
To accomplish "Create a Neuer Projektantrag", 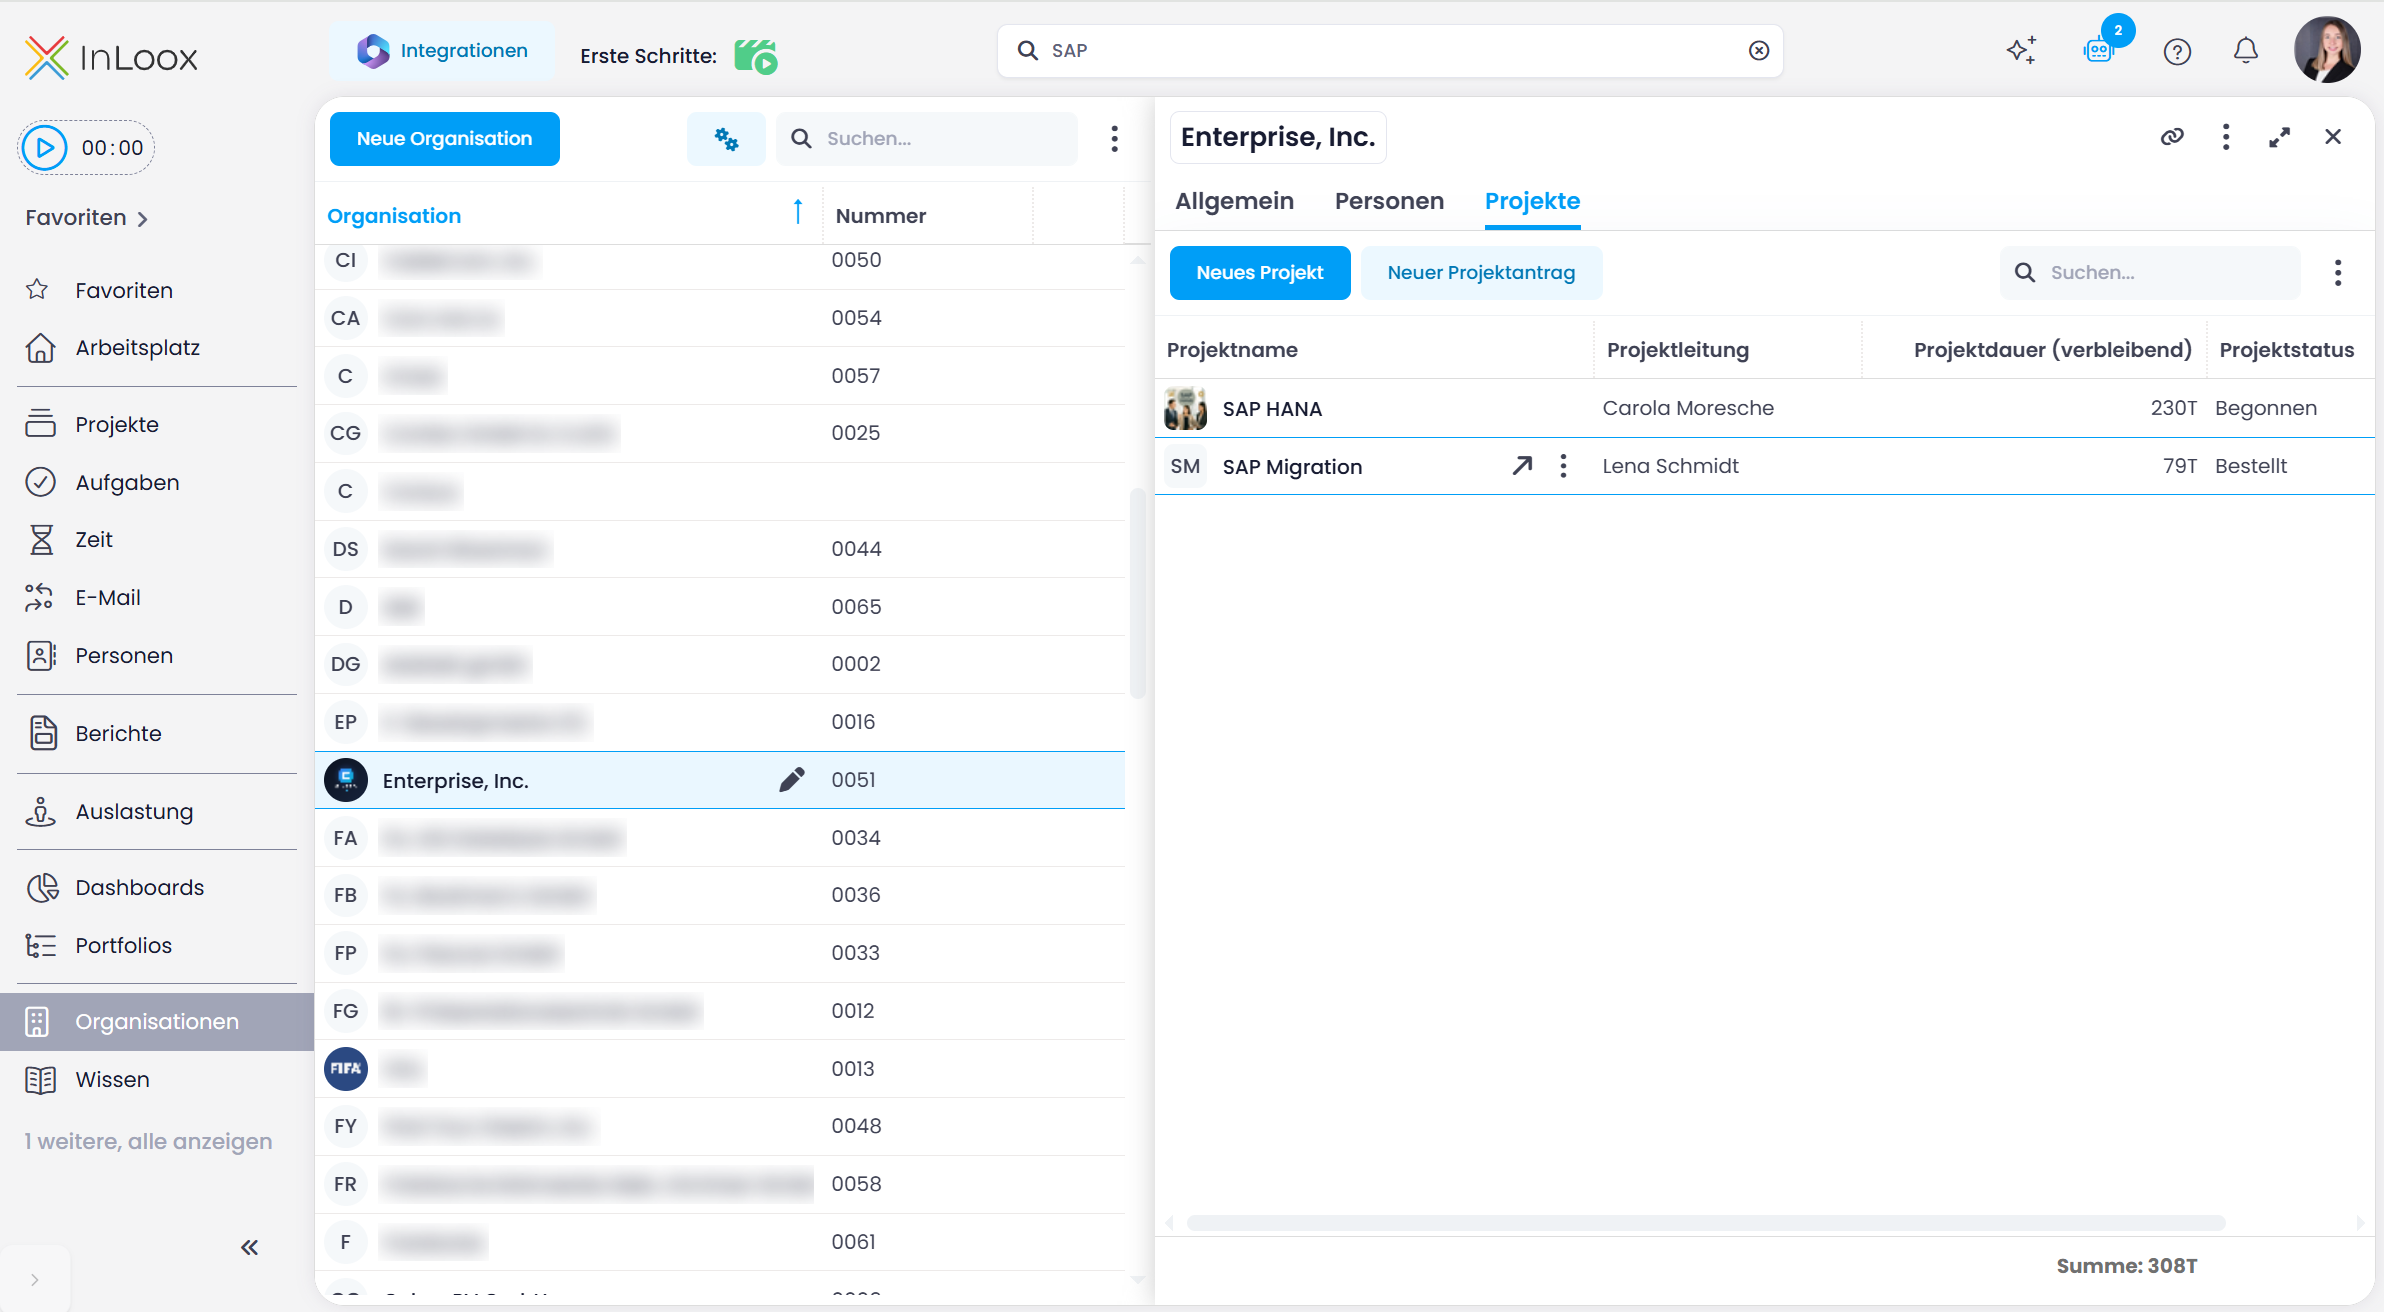I will point(1481,273).
